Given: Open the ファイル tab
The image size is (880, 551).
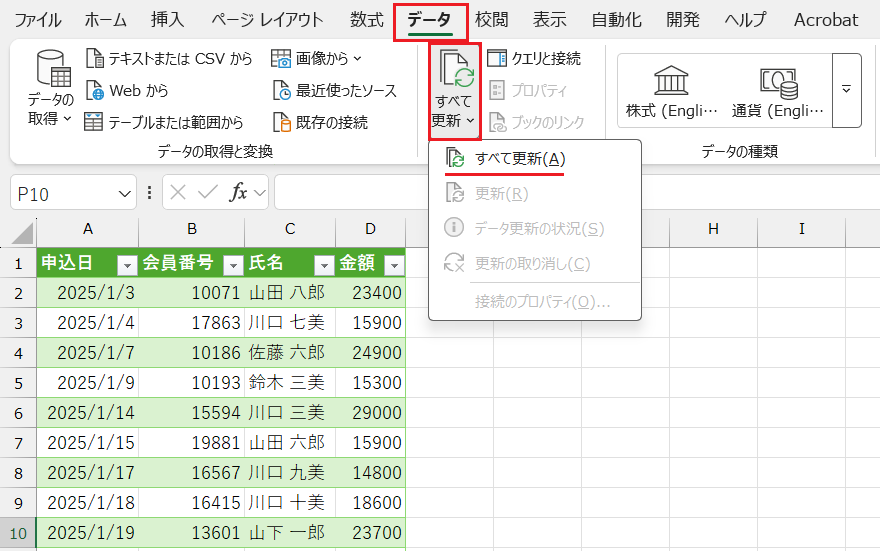Looking at the screenshot, I should 37,20.
